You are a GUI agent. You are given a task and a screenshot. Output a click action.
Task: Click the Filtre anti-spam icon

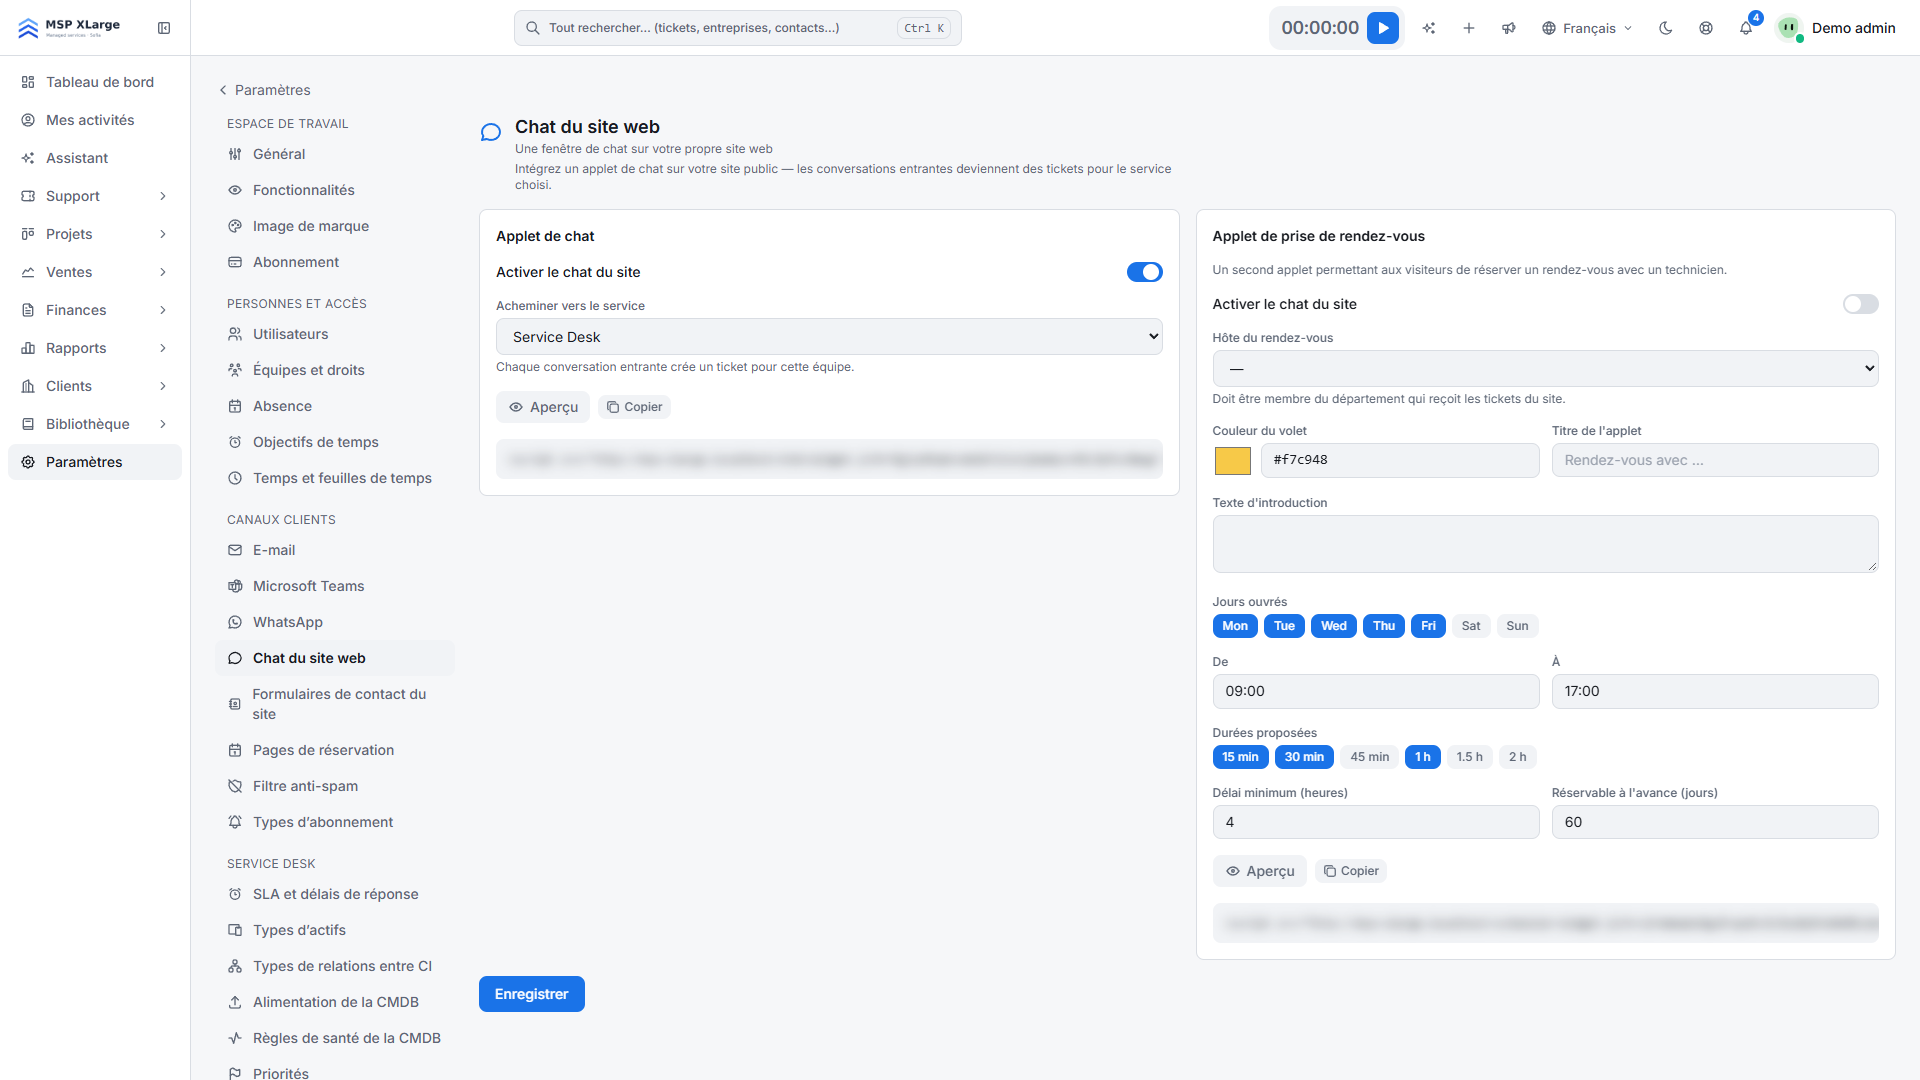235,786
